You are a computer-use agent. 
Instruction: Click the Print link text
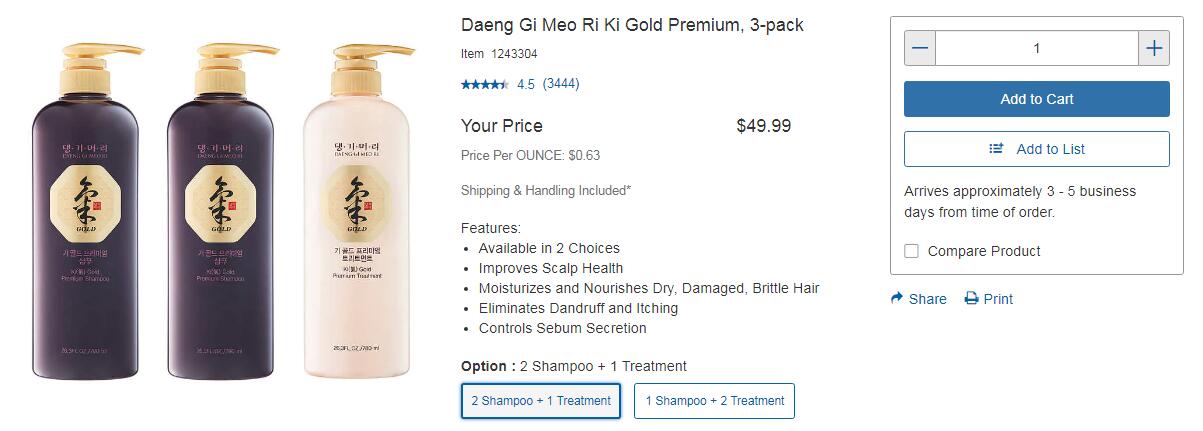click(x=998, y=299)
